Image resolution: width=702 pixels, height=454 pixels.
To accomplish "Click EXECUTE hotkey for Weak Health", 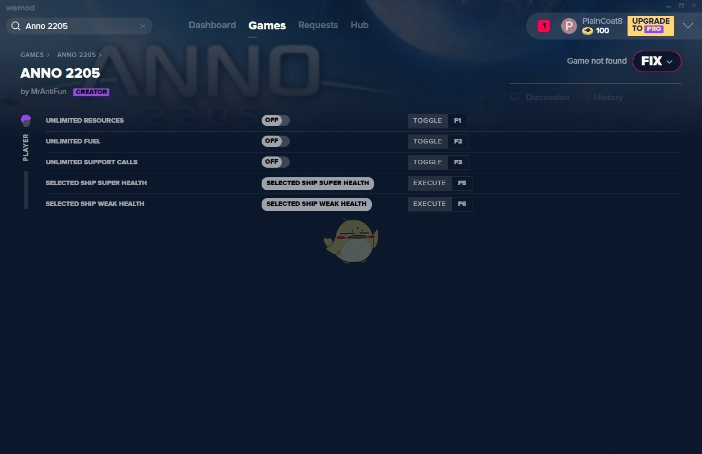I will coord(429,204).
